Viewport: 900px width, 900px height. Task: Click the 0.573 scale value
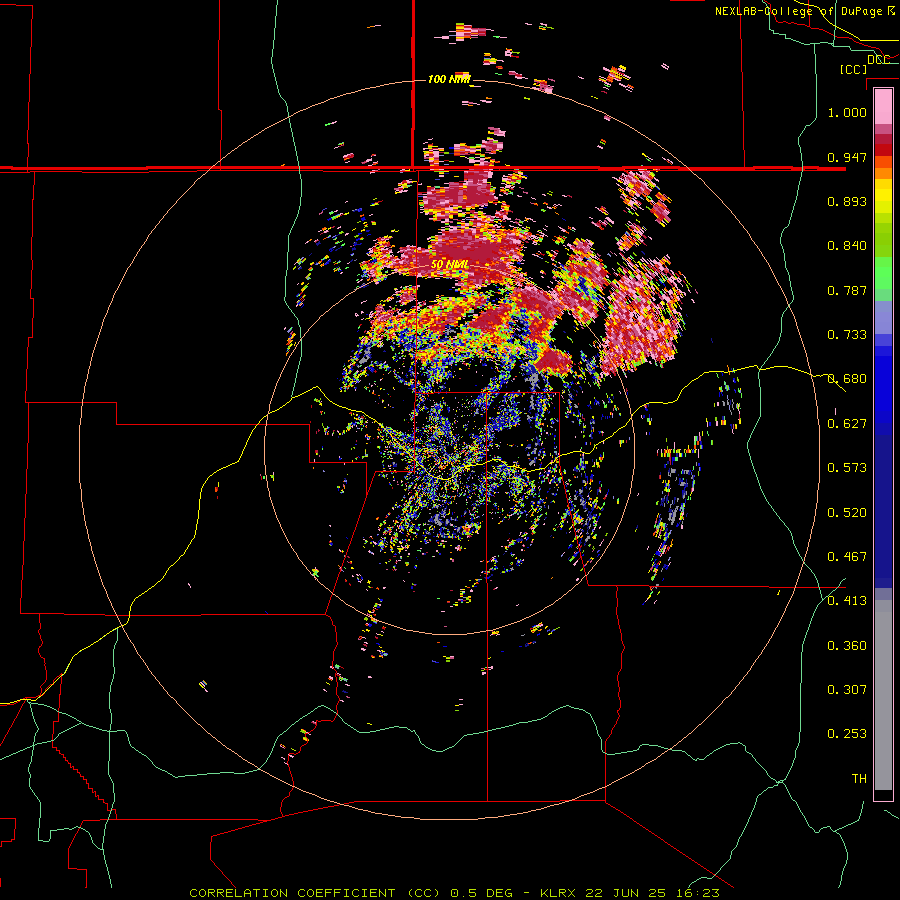[x=847, y=468]
